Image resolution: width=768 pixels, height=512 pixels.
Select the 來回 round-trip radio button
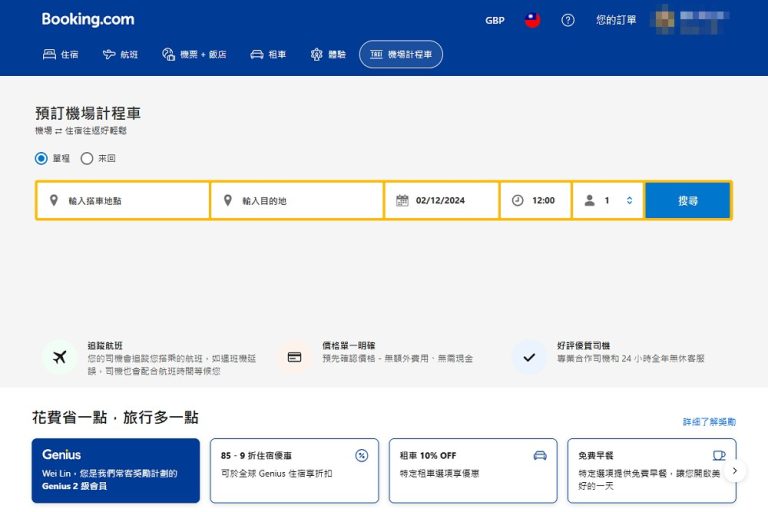pos(87,158)
